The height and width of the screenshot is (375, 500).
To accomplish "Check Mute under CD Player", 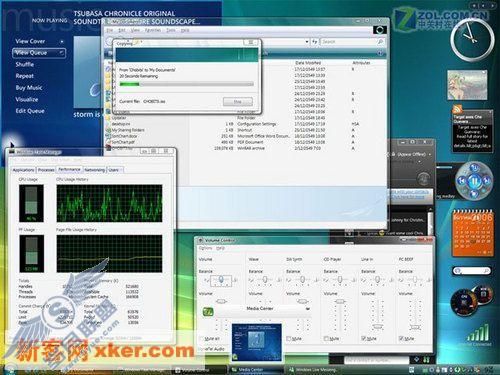I will [x=327, y=338].
